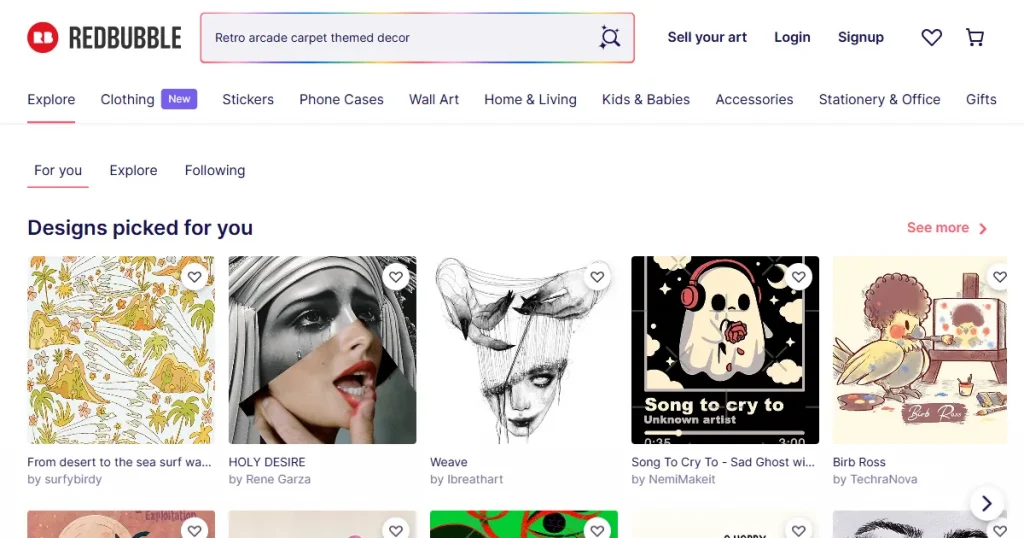
Task: Open the Sad Ghost artwork thumbnail
Action: tap(725, 350)
